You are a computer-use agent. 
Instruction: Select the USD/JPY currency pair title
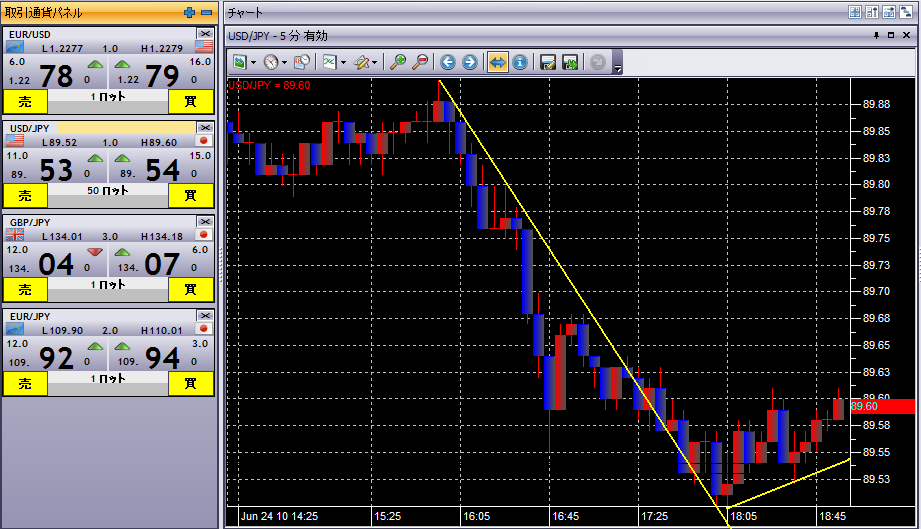pyautogui.click(x=30, y=128)
